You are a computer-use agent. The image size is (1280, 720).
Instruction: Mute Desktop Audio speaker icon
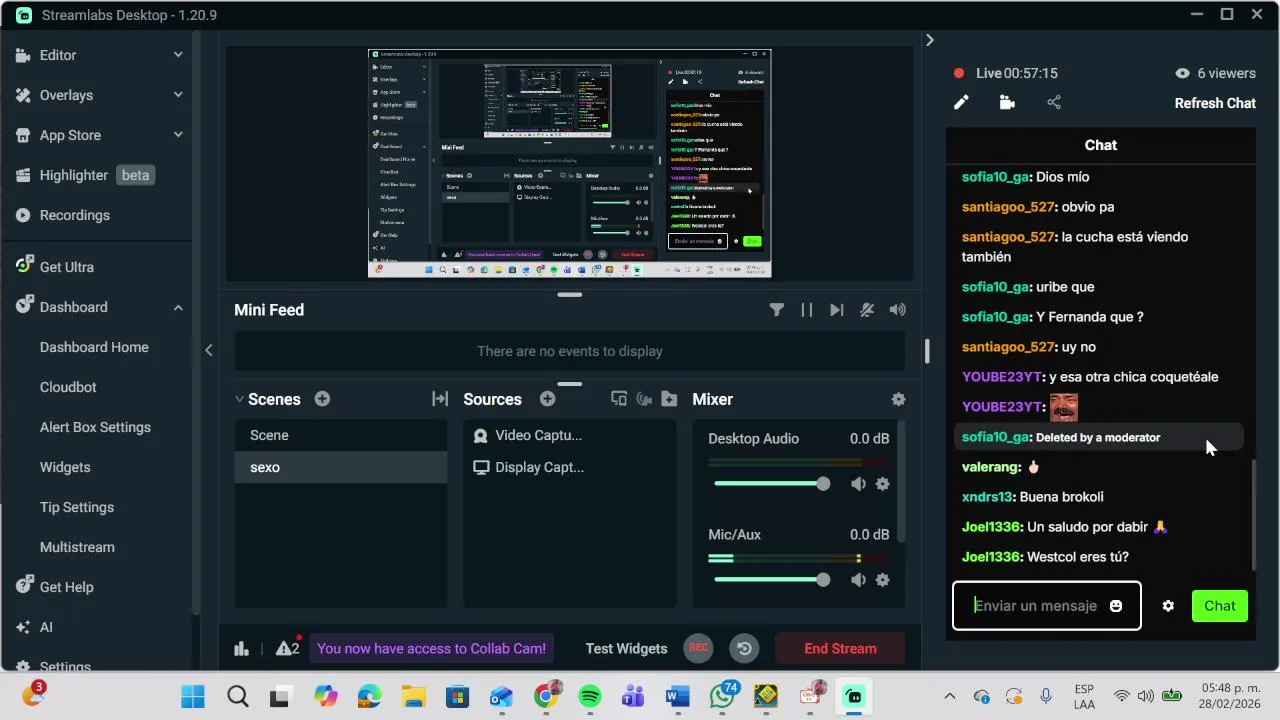(x=858, y=484)
